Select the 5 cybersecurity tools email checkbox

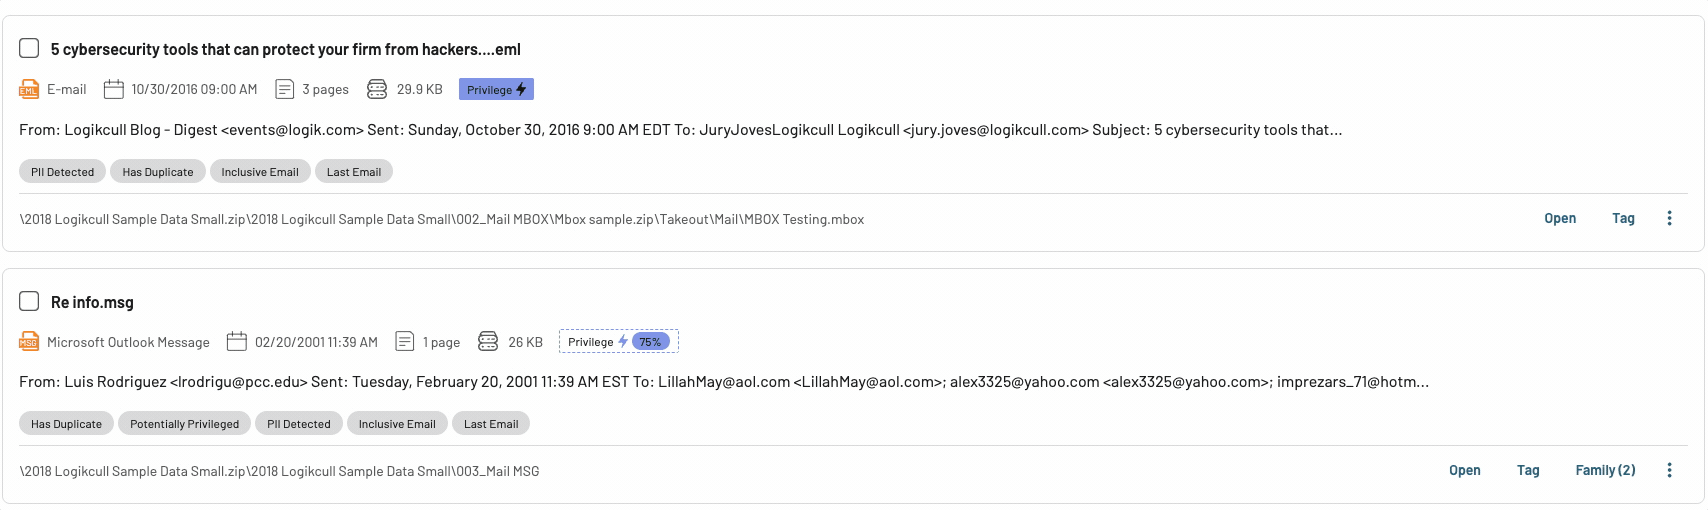coord(29,48)
